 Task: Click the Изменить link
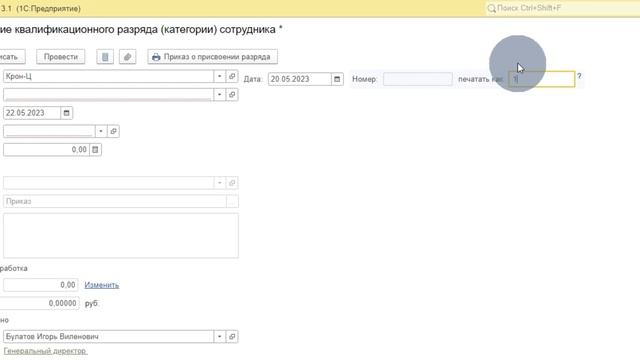click(102, 285)
